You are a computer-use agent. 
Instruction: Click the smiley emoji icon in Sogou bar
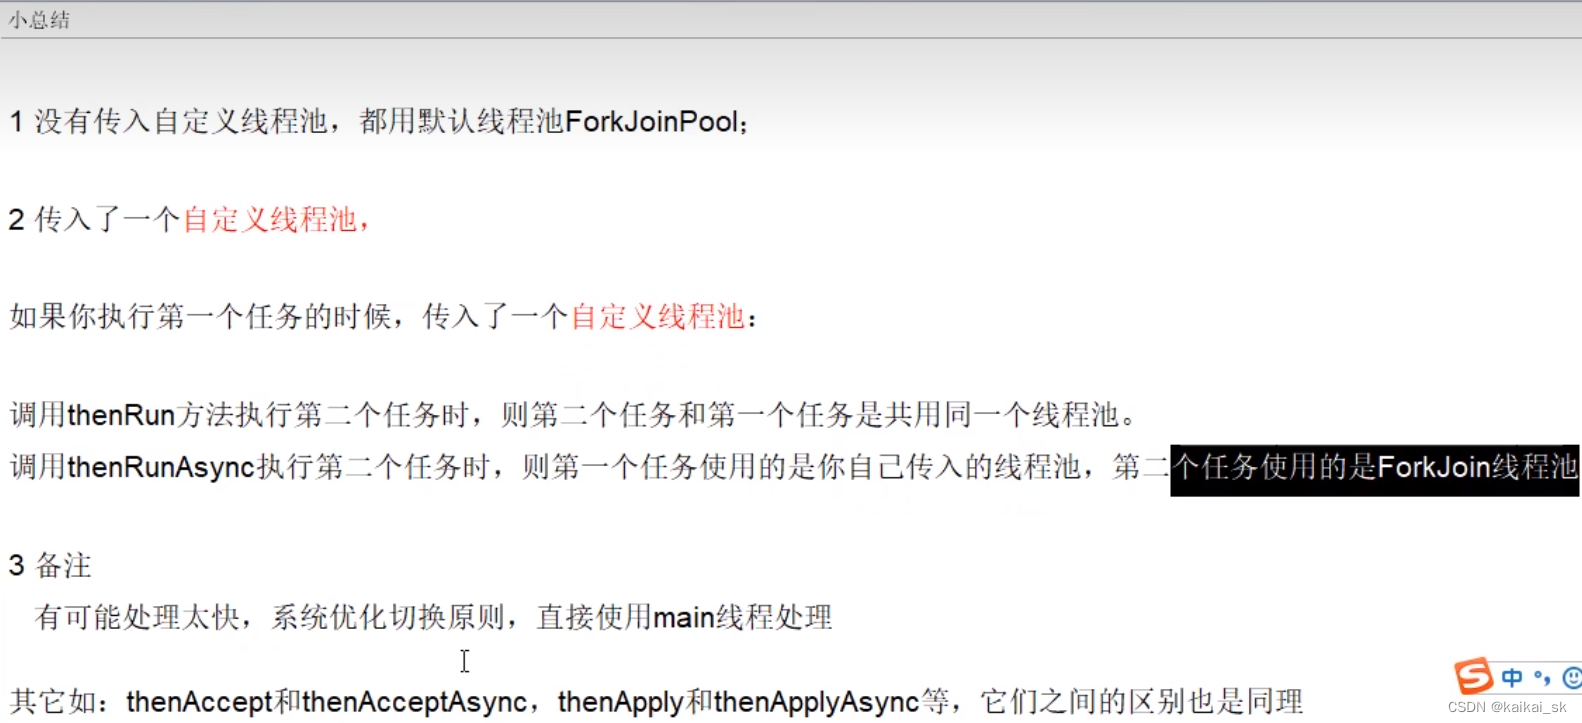[x=1572, y=678]
